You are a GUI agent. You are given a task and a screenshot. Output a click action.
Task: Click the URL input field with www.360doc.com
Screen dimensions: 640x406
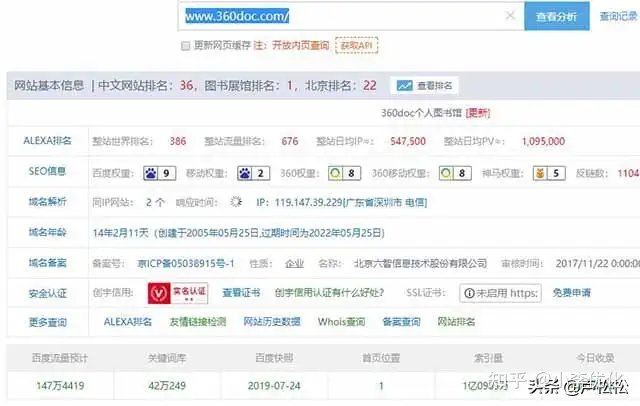(351, 16)
